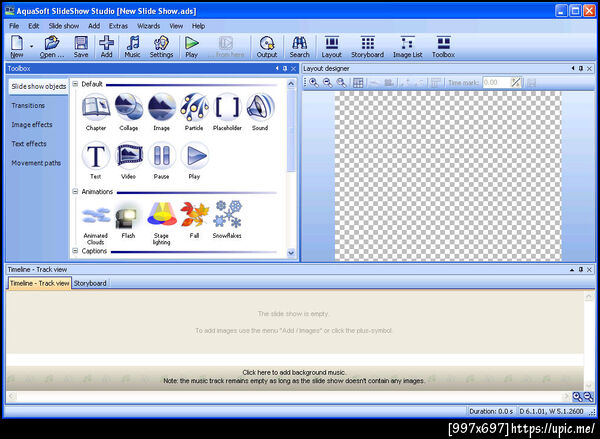Collapse the Animations group in Toolbox
600x439 pixels.
coord(75,191)
